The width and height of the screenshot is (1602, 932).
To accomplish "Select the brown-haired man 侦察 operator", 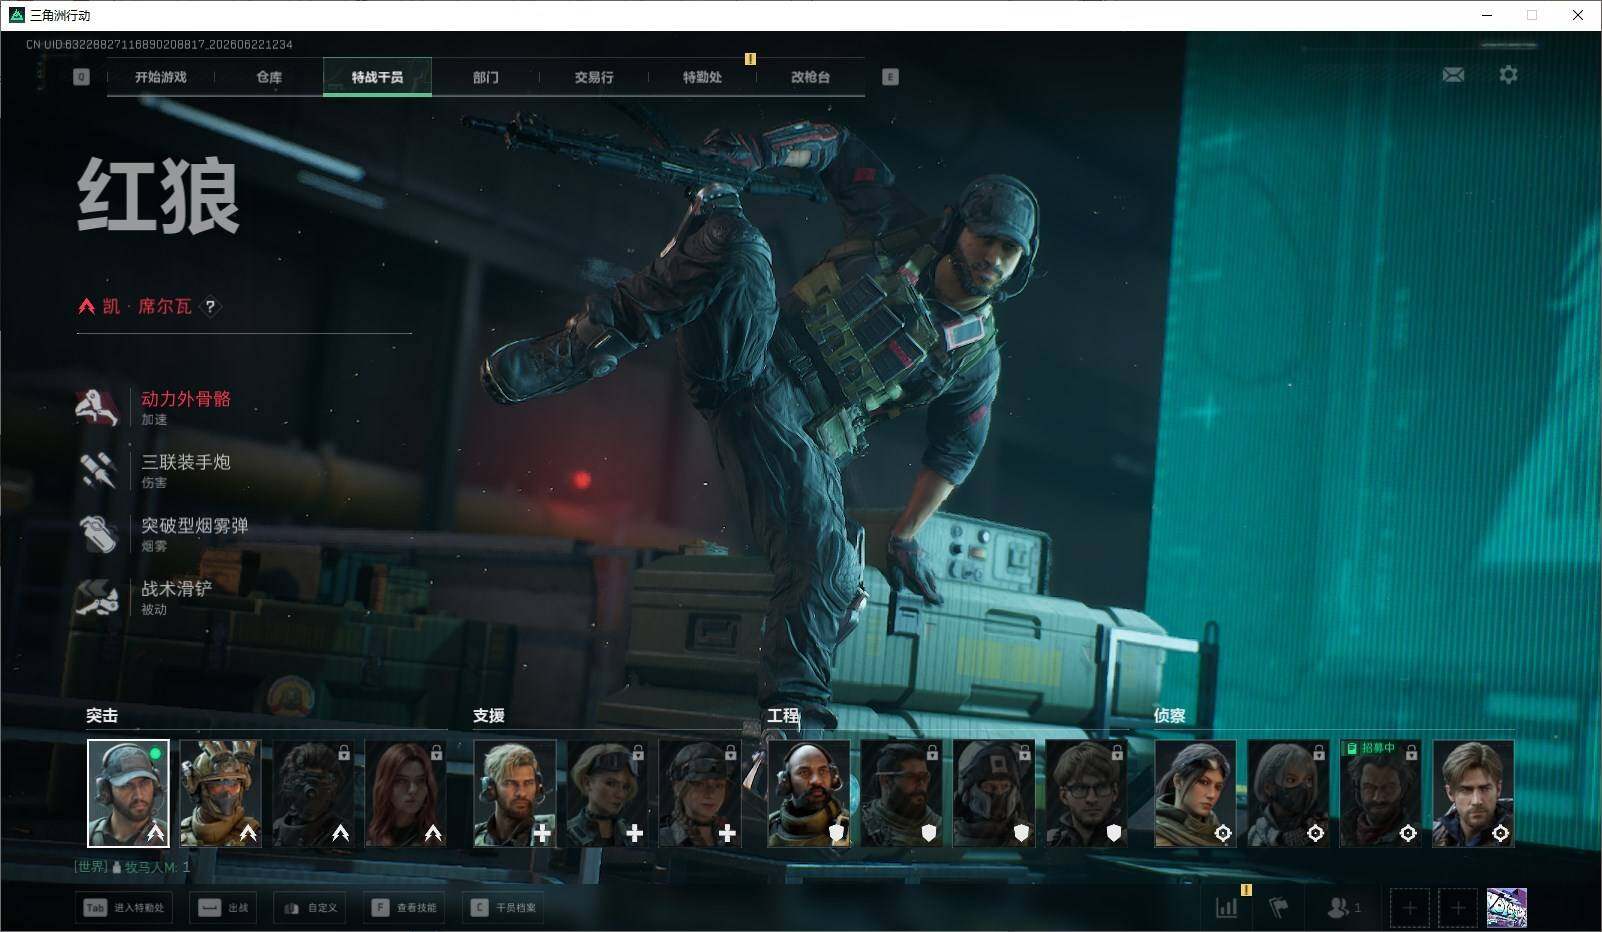I will 1473,793.
